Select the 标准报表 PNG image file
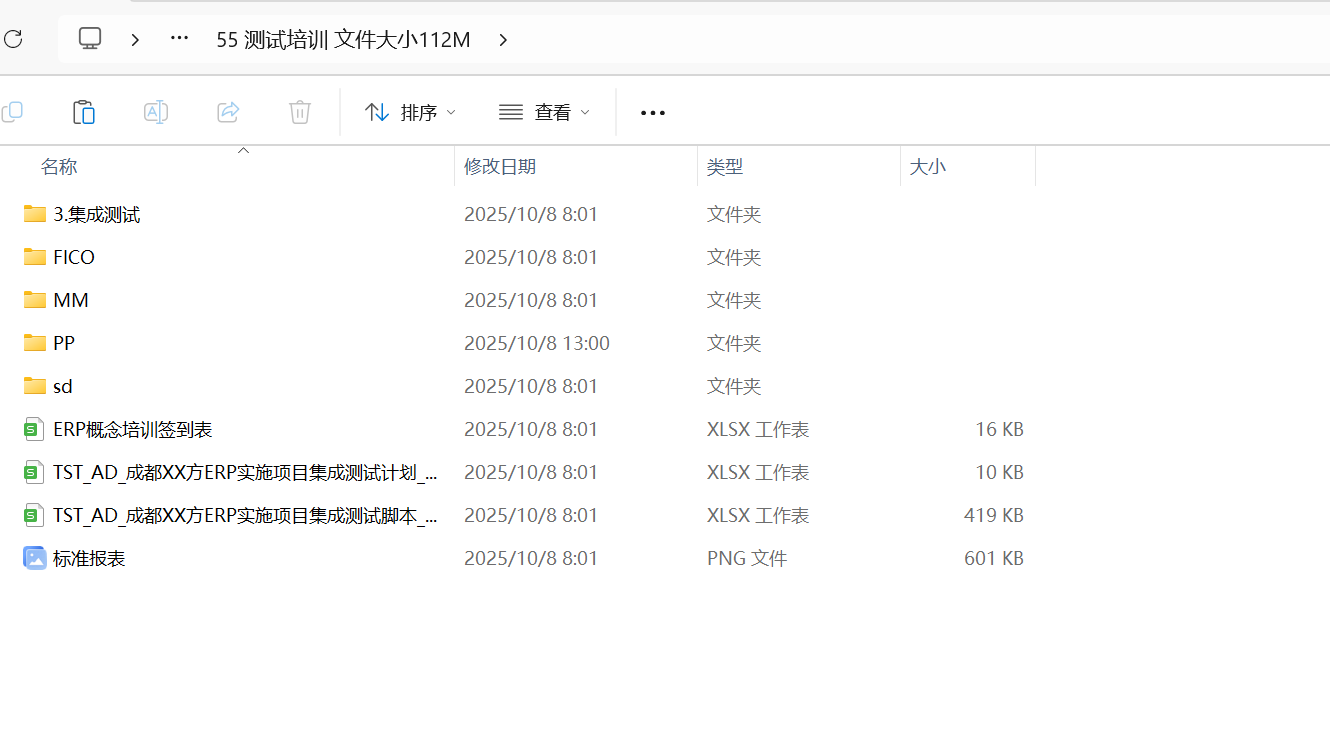This screenshot has width=1330, height=734. (89, 558)
